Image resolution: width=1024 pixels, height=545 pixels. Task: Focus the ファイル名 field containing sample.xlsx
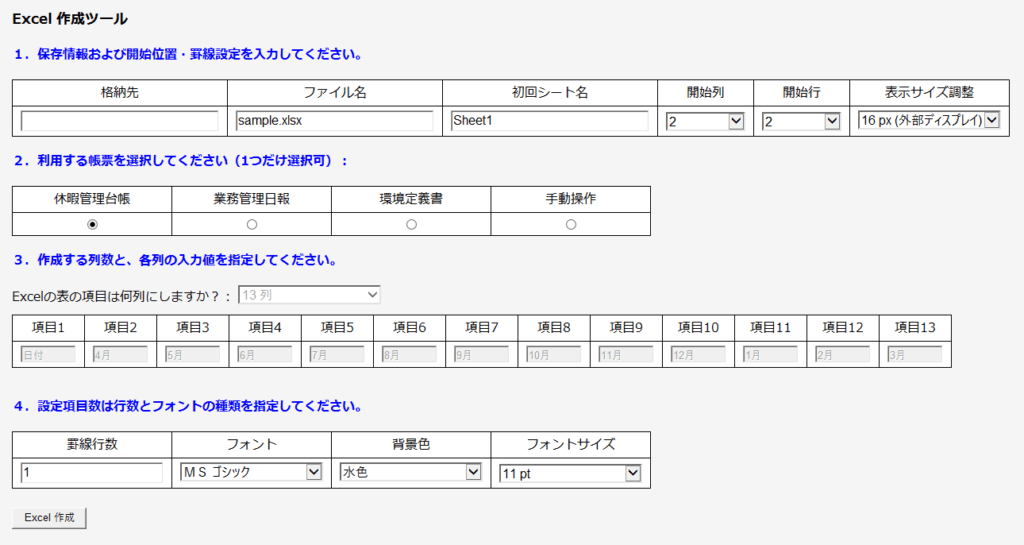(334, 121)
